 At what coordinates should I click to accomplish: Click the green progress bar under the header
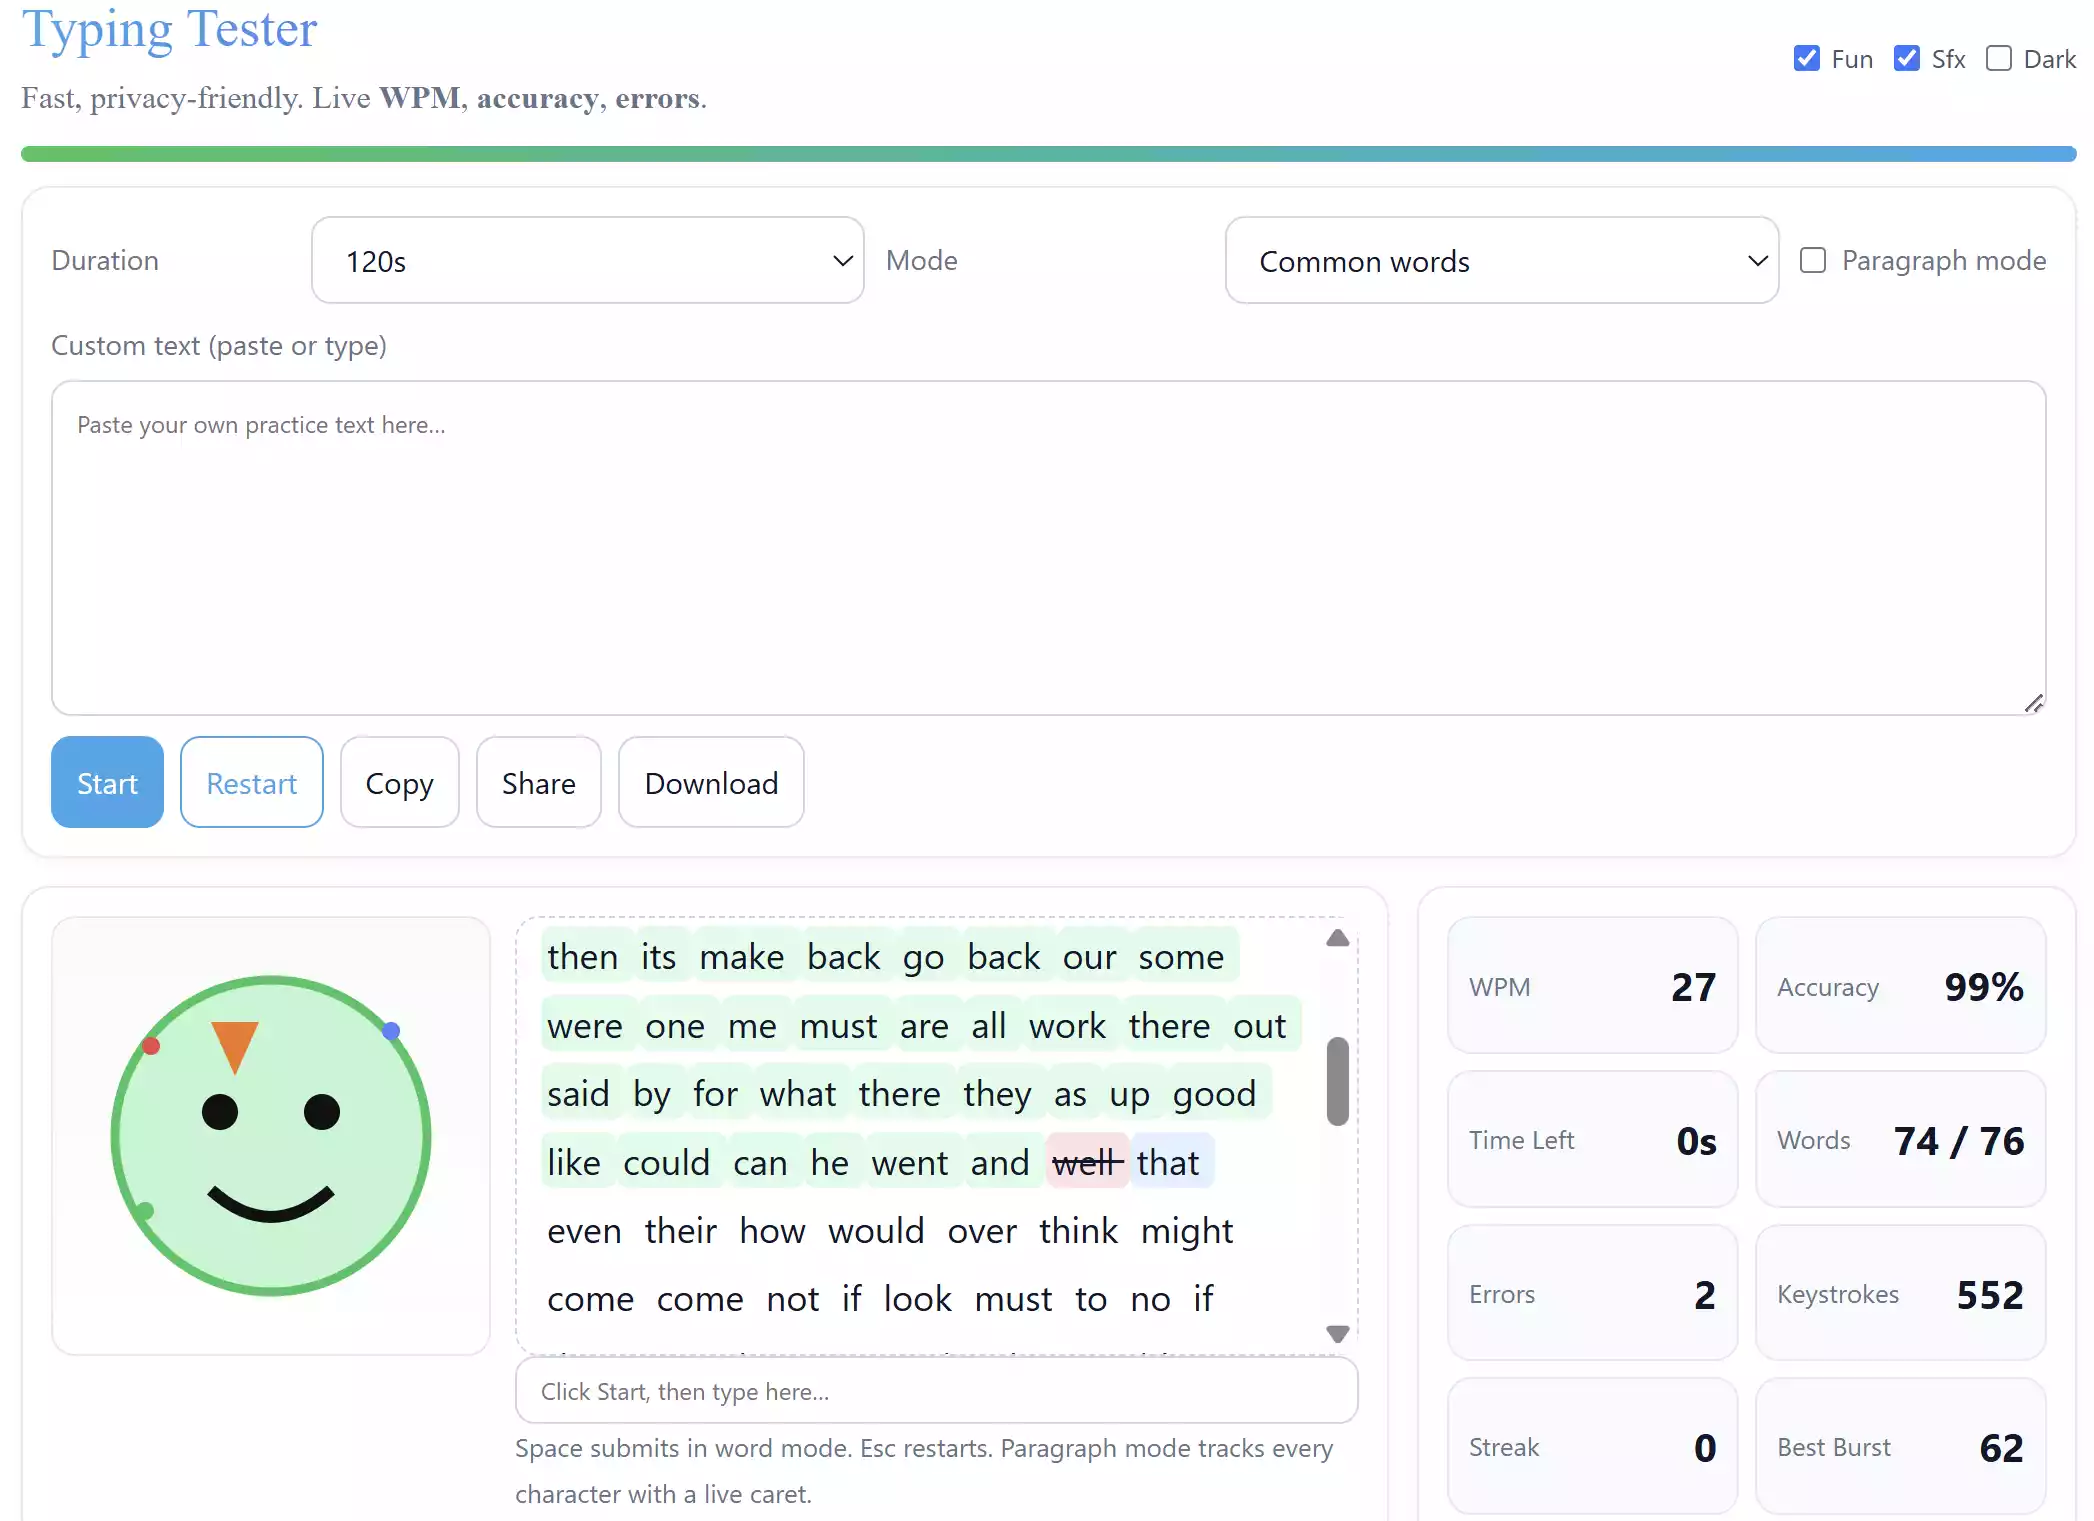(1047, 153)
